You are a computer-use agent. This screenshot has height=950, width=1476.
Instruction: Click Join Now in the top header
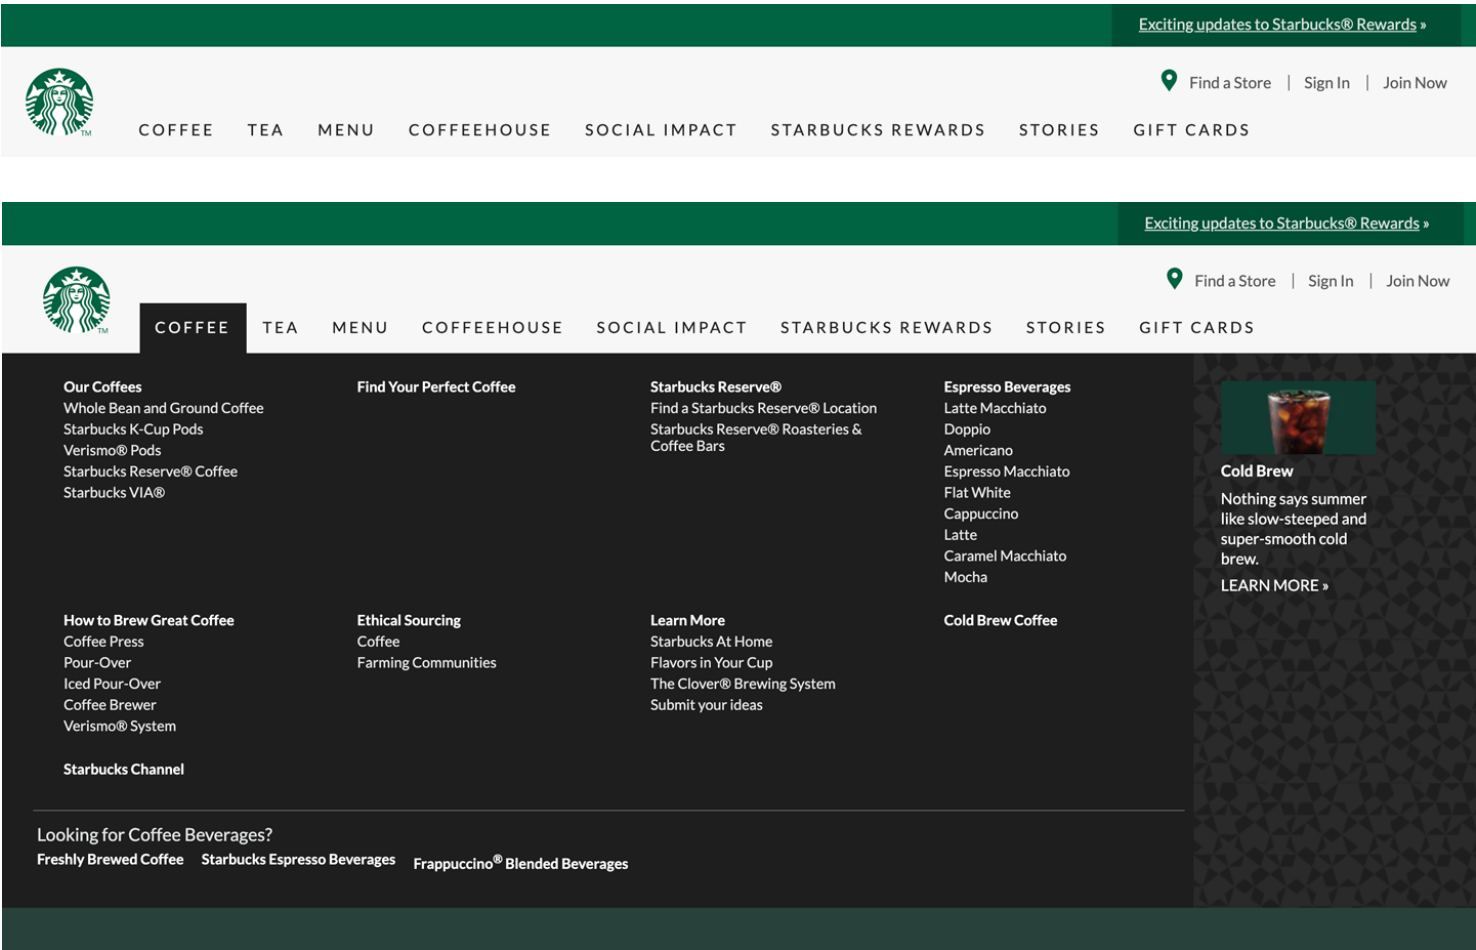point(1415,83)
